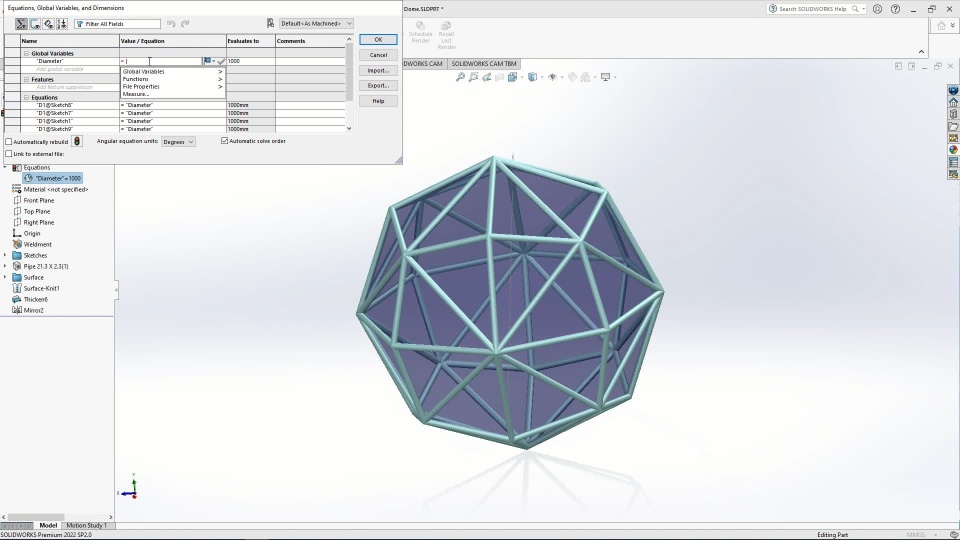Open the Design Library tab in the task pane
The image size is (960, 540).
pyautogui.click(x=953, y=114)
